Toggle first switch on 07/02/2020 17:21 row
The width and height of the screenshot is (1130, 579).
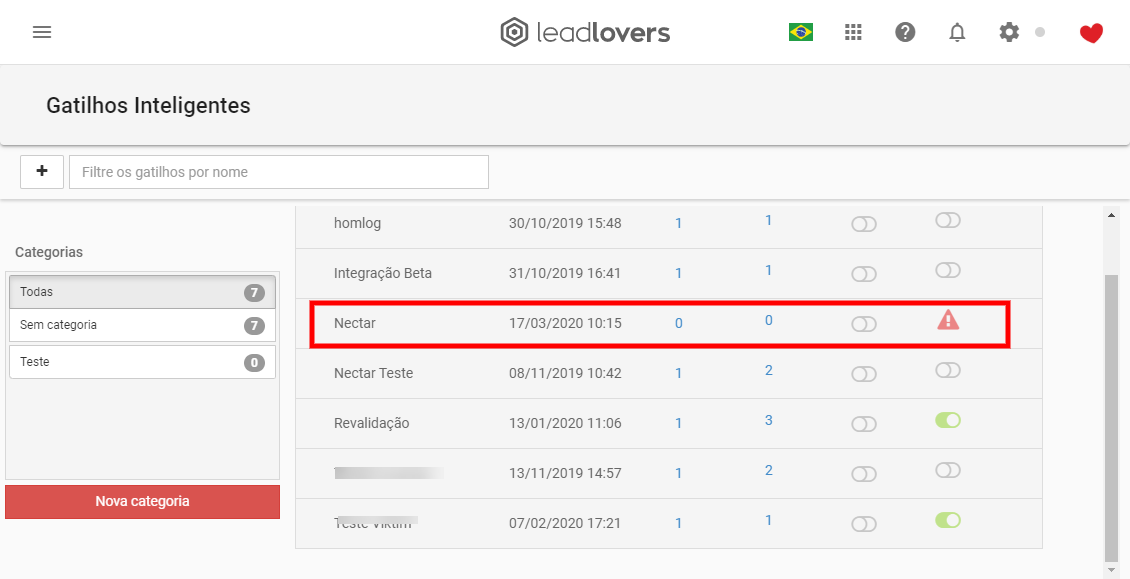863,524
